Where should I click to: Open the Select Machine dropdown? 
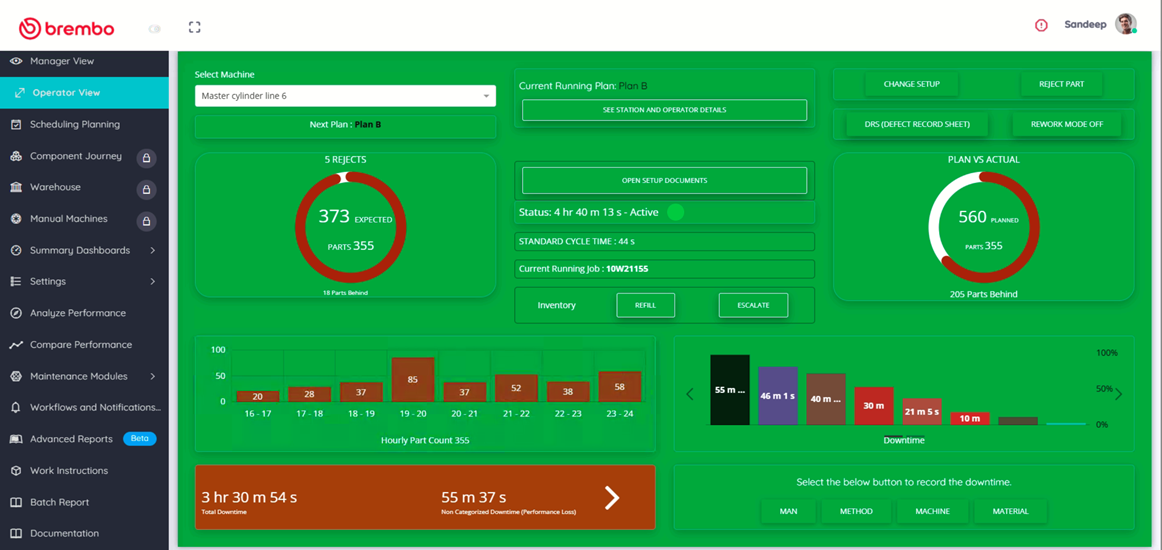tap(345, 96)
